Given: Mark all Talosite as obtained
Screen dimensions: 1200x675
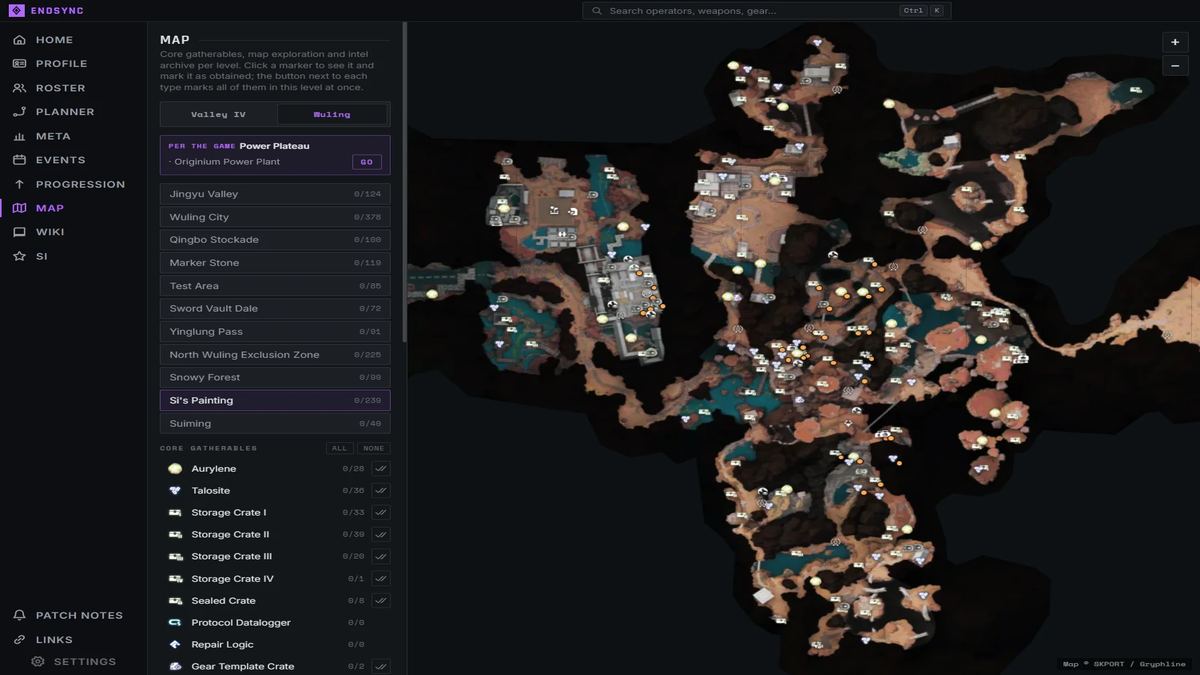Looking at the screenshot, I should (x=380, y=490).
